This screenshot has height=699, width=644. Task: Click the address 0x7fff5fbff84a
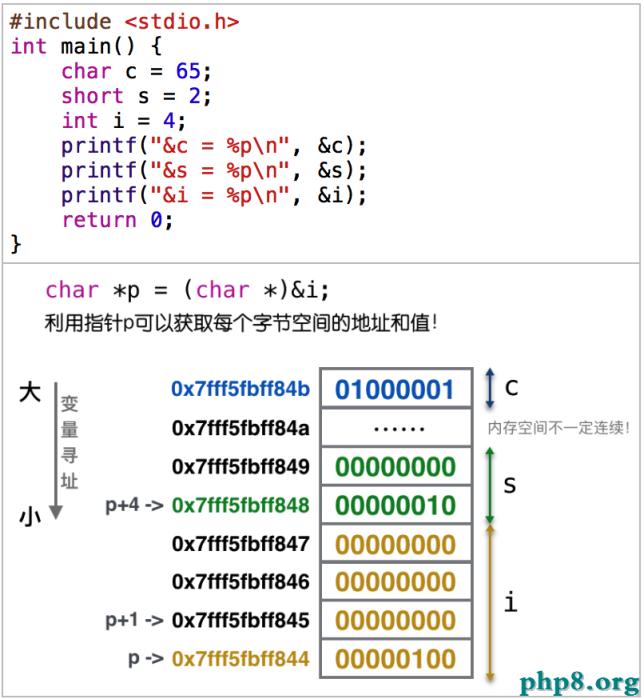[241, 428]
